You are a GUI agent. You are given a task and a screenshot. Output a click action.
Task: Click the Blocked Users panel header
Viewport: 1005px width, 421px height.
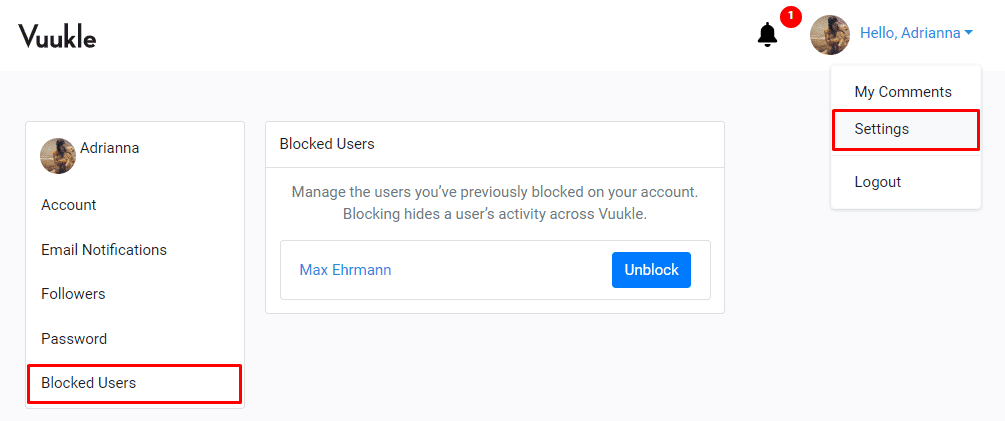pyautogui.click(x=327, y=144)
